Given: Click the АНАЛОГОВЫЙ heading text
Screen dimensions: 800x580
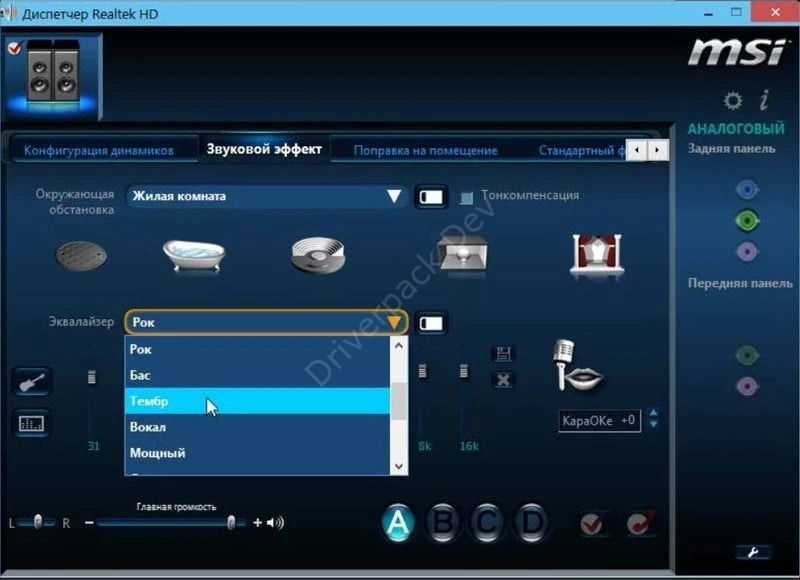Looking at the screenshot, I should click(736, 129).
